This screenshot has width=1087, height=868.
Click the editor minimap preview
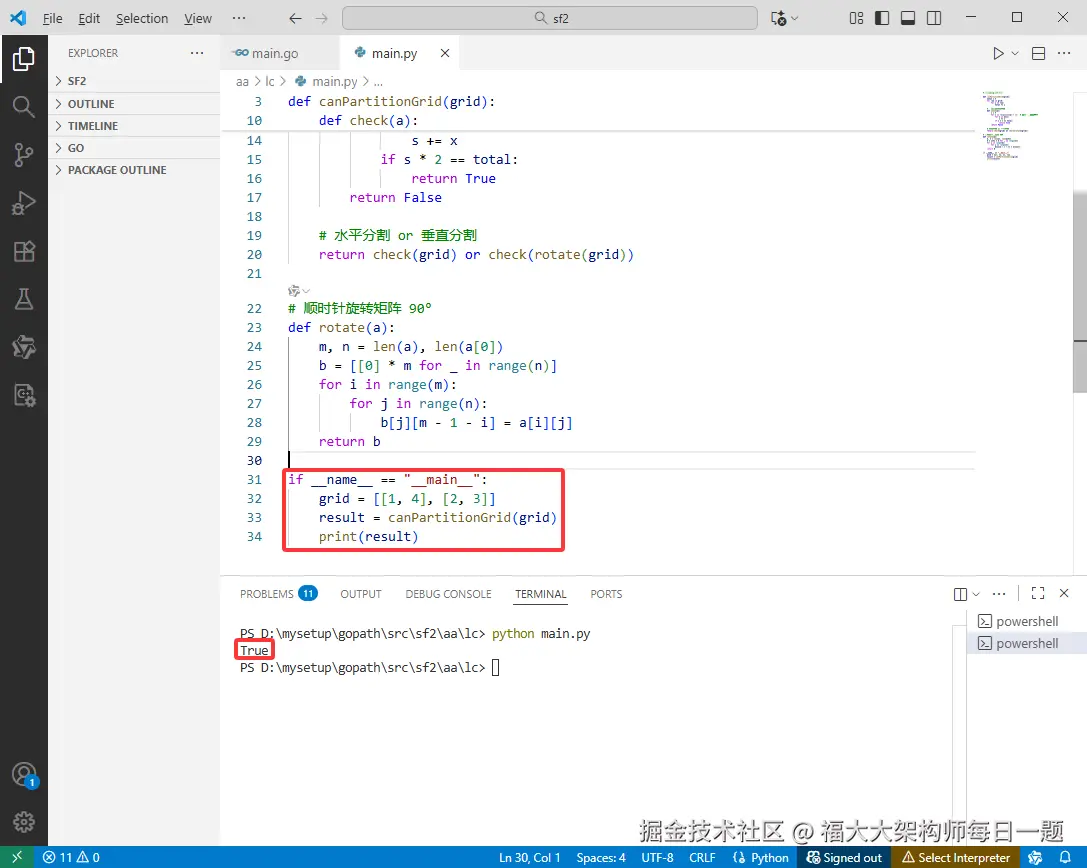click(x=1009, y=125)
